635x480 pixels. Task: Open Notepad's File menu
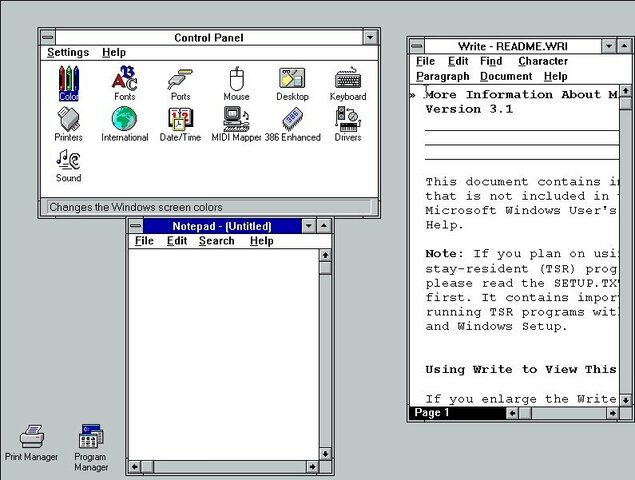pos(144,241)
